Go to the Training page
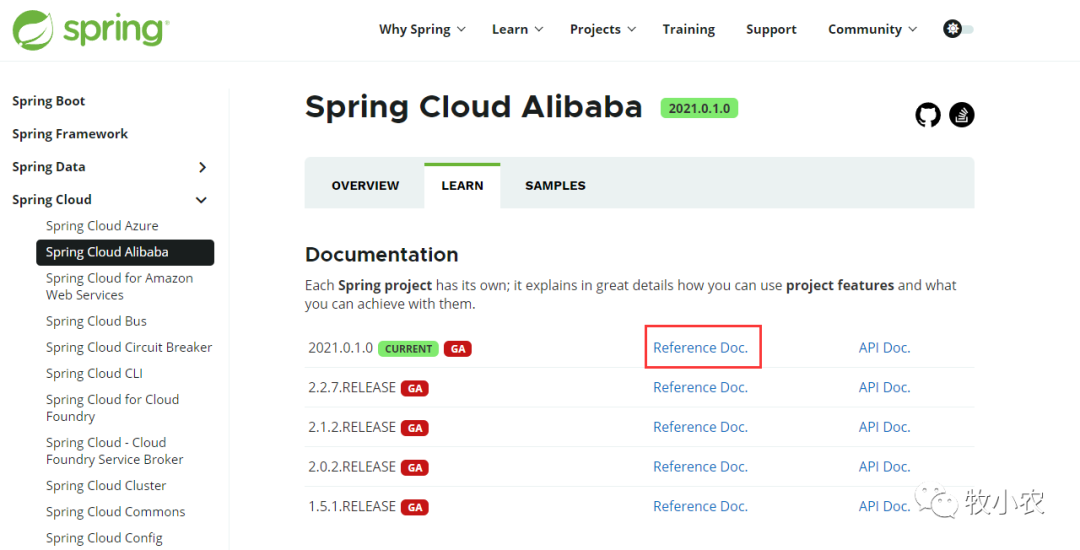Image resolution: width=1080 pixels, height=550 pixels. click(x=689, y=29)
